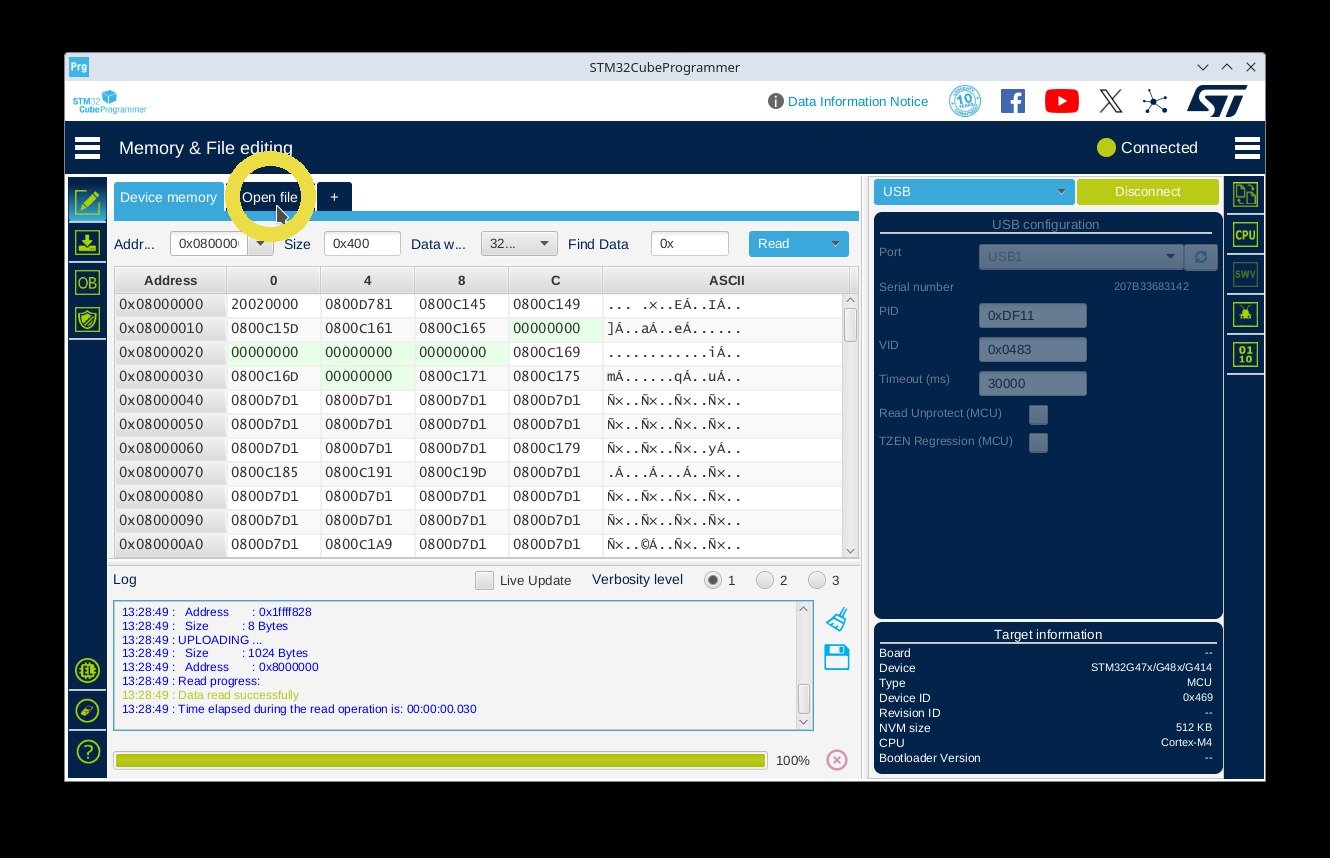1330x858 pixels.
Task: Open the left hamburger menu
Action: pyautogui.click(x=88, y=148)
